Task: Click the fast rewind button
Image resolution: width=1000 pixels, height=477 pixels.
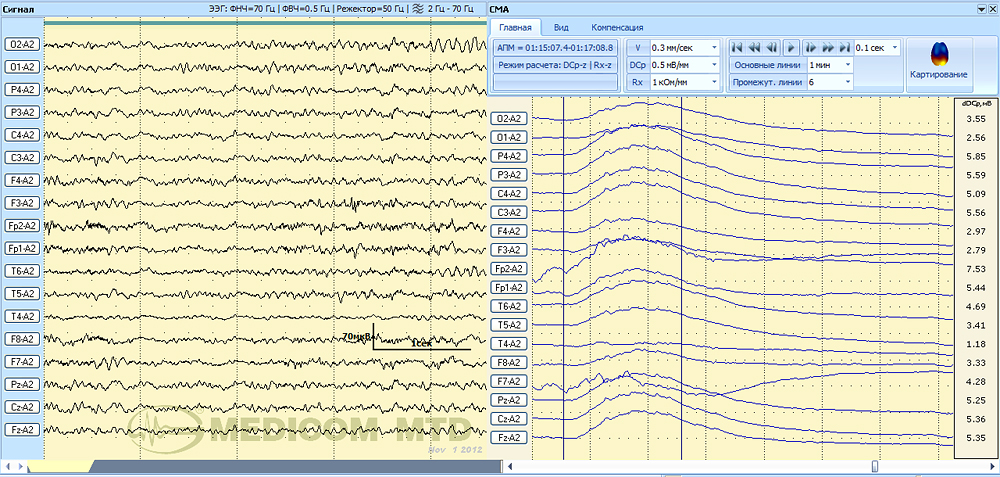Action: 754,47
